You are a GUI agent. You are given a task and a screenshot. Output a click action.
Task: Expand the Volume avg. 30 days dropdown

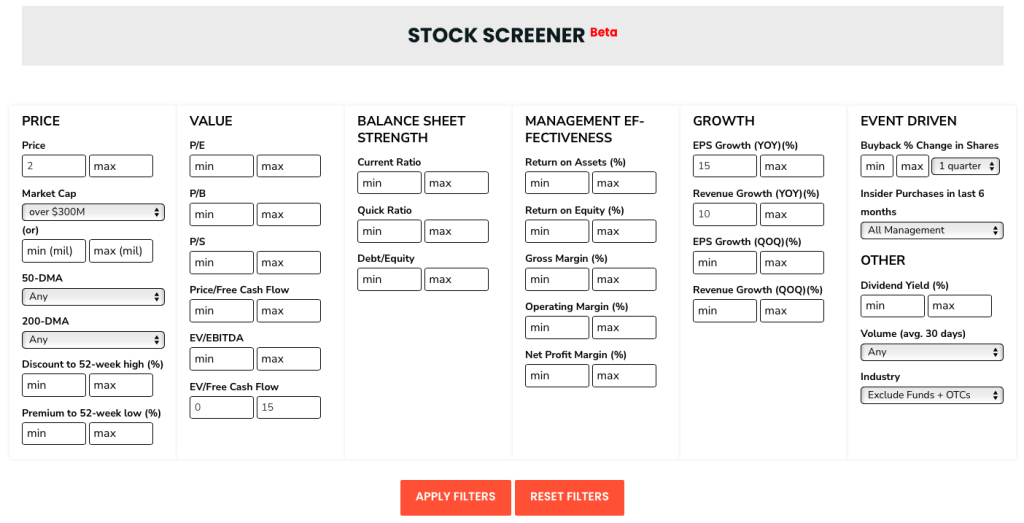tap(932, 352)
